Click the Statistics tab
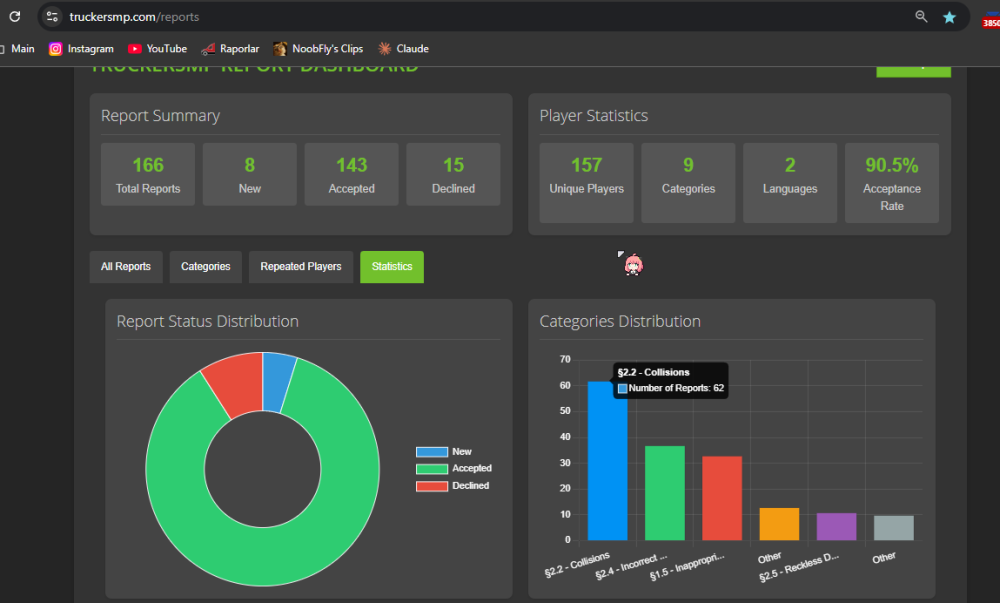 392,267
